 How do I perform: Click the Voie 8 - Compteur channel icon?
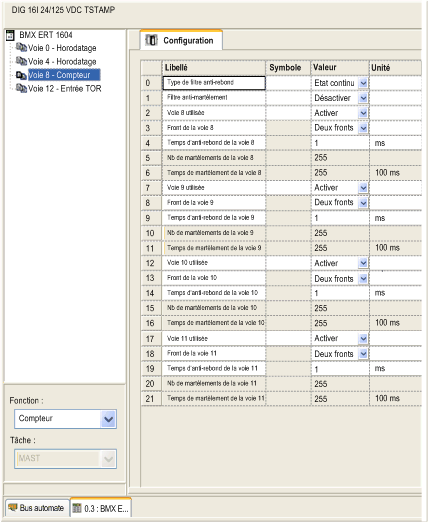(21, 75)
